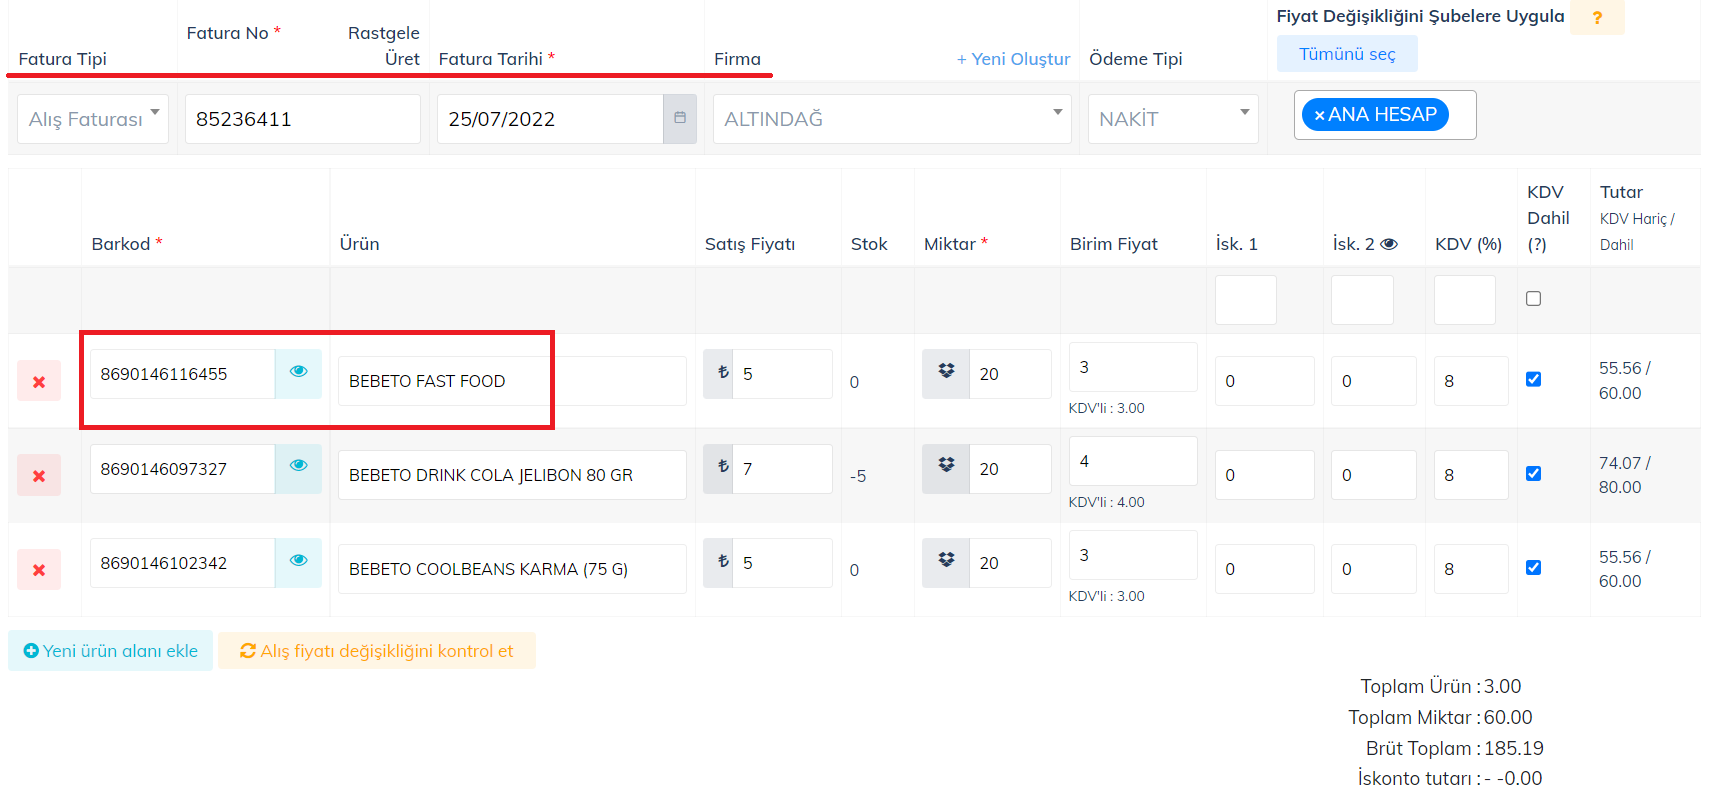Uncheck KDV Dahil for BEBETO FAST FOOD

[1533, 379]
